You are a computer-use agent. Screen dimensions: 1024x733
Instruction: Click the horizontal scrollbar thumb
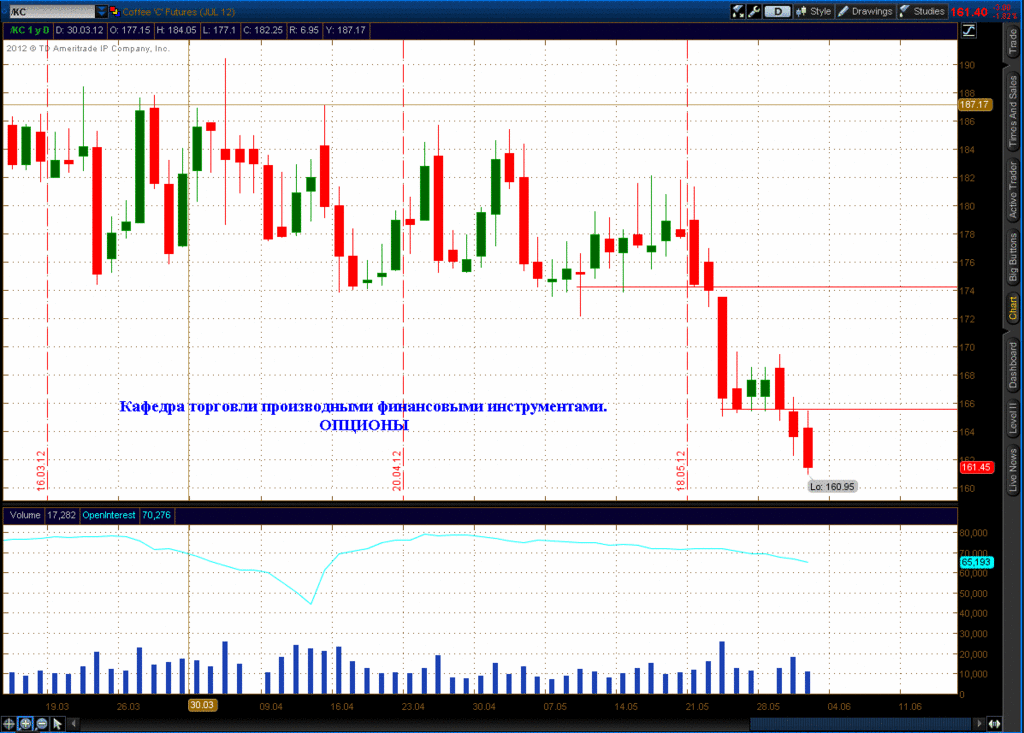coord(860,723)
